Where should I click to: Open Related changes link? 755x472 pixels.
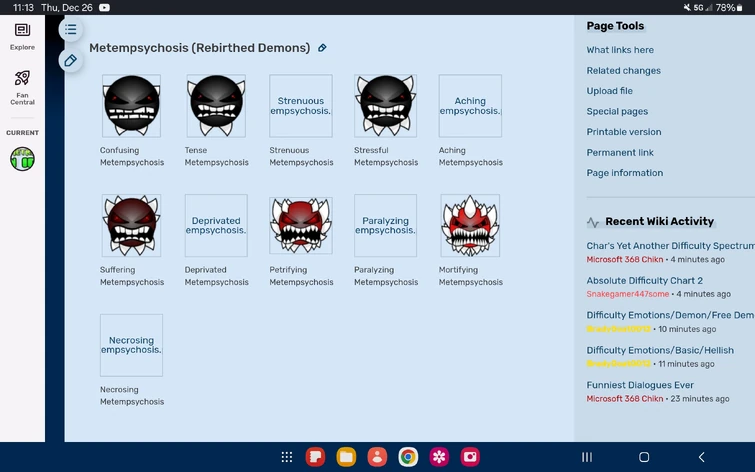623,70
